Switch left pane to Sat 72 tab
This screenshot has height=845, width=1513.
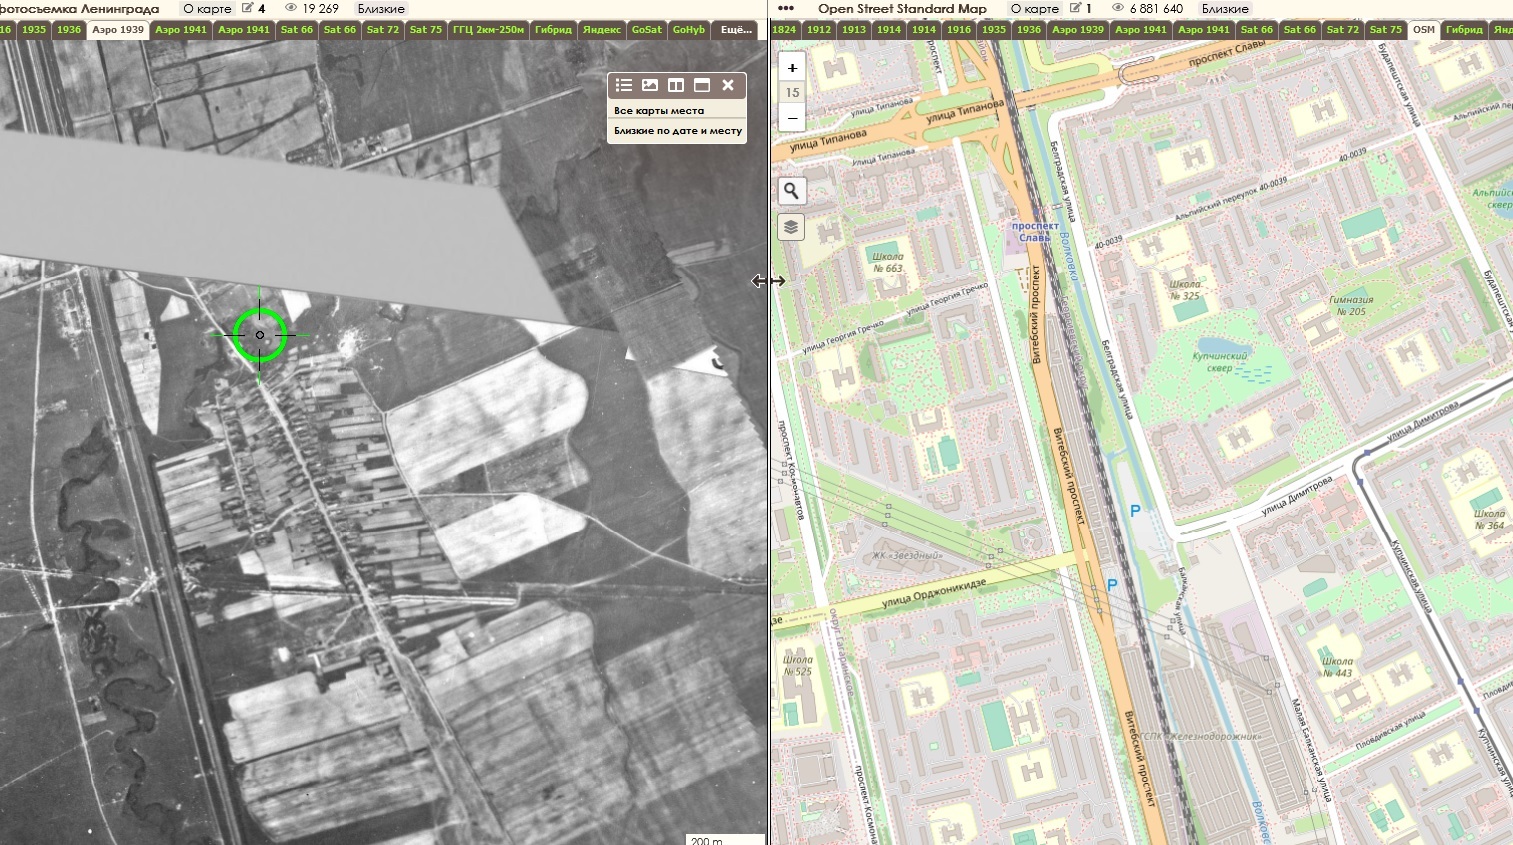382,29
